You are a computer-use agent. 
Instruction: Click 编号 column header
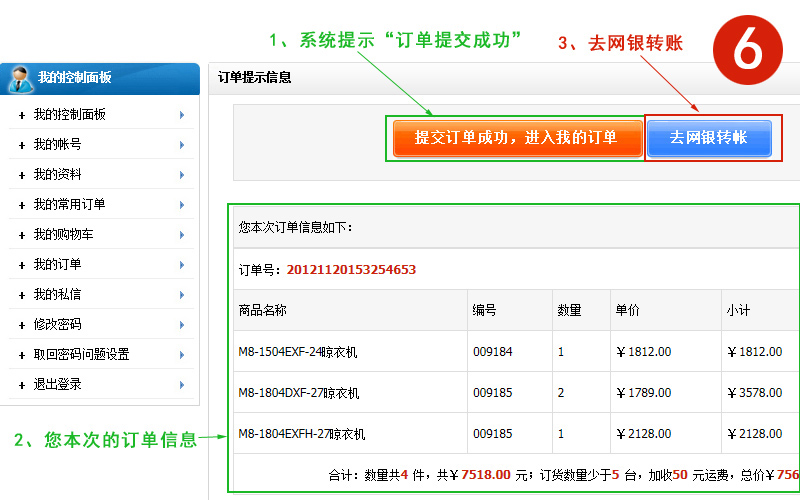(484, 310)
